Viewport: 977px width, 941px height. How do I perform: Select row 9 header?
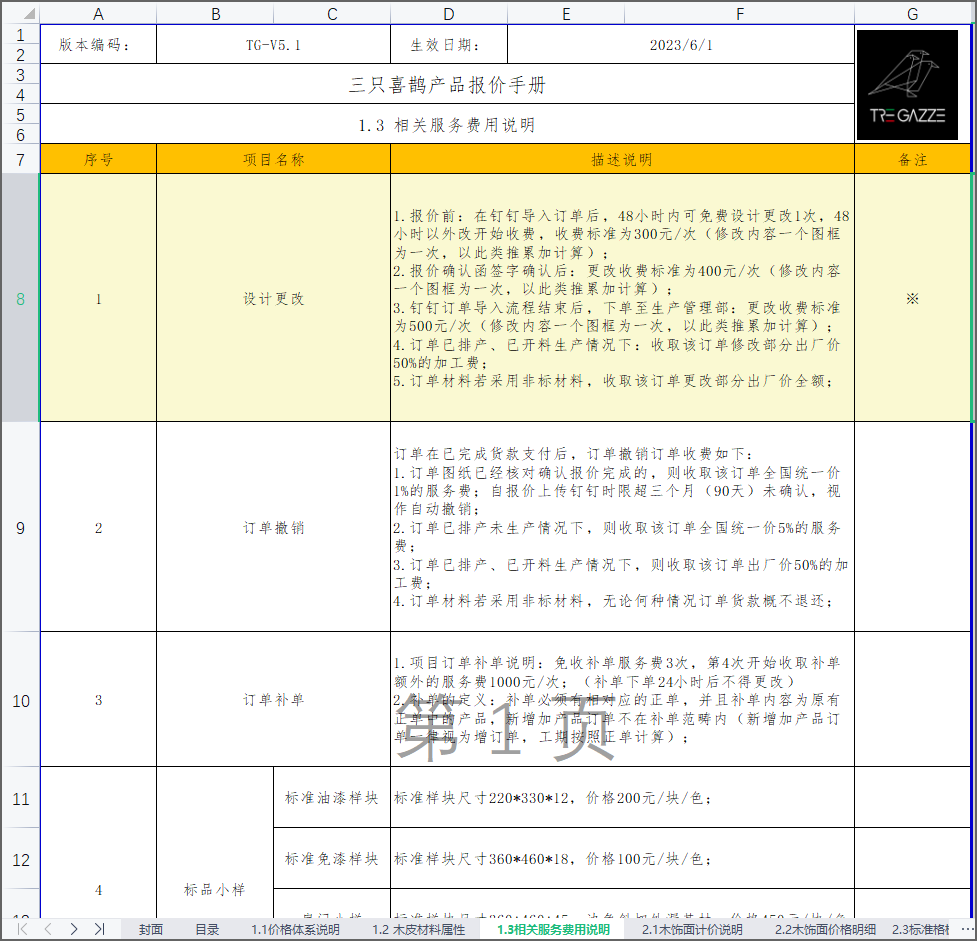coord(21,527)
